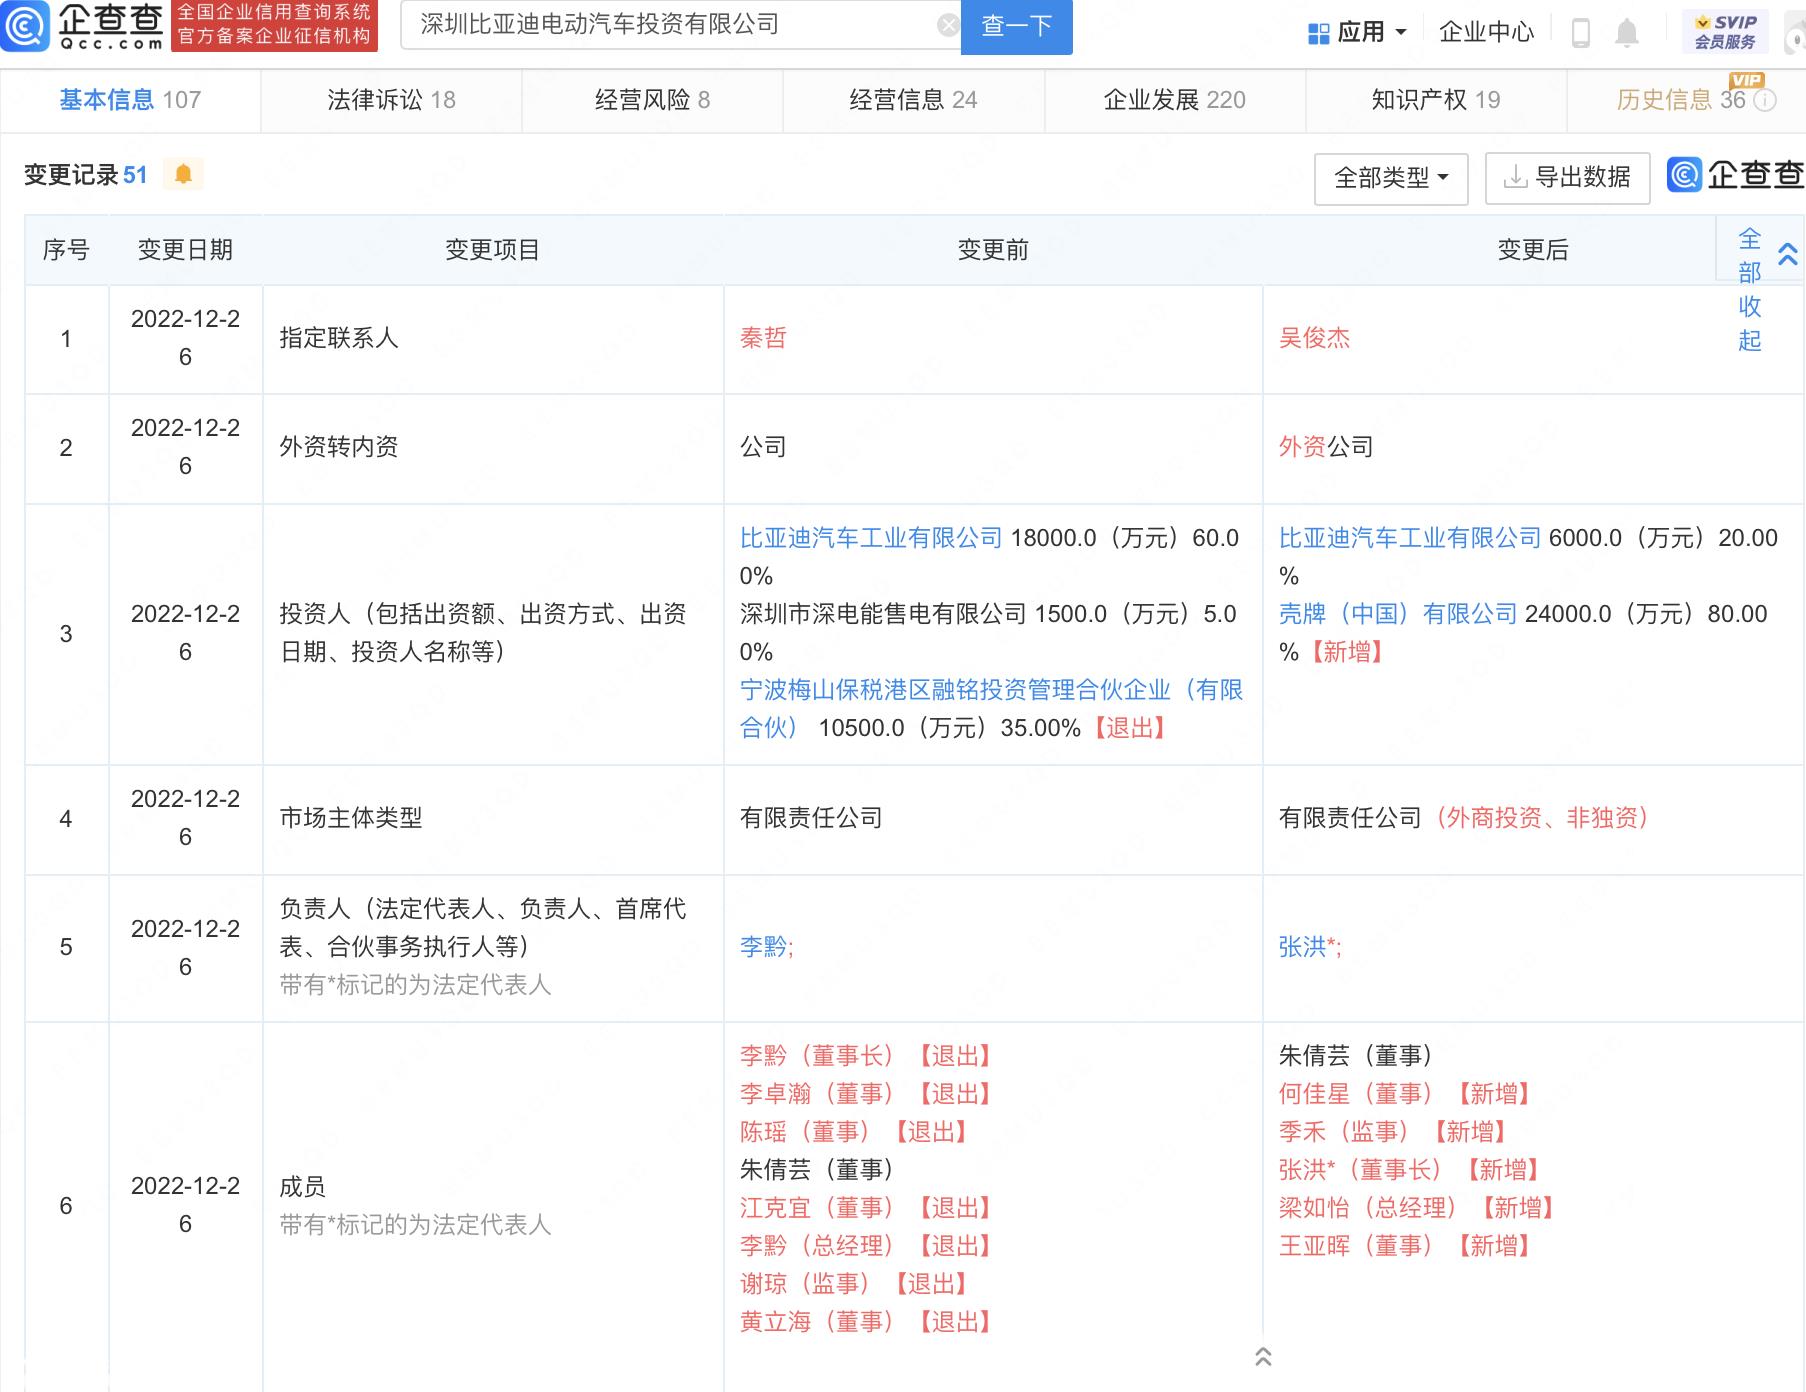Open 比亚迪汽车工业有限公司 link in 变更后 column

coord(1409,538)
